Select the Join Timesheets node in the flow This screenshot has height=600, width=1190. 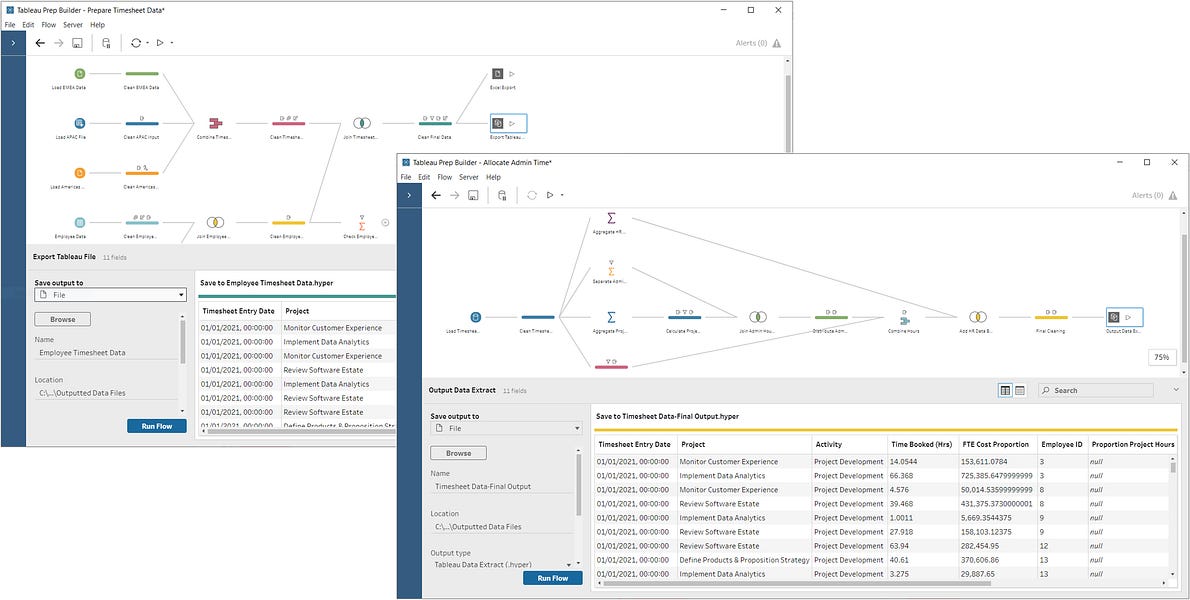pos(361,123)
